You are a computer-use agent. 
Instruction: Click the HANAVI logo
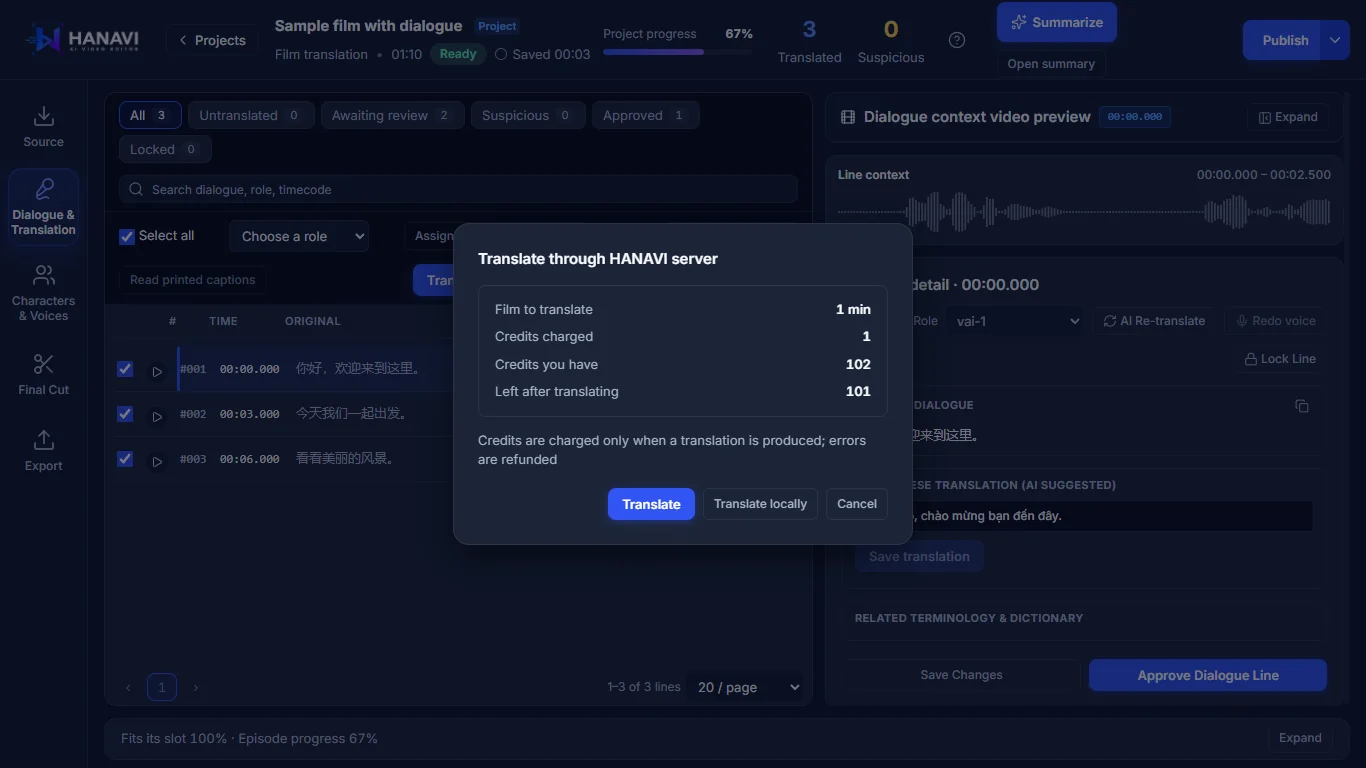point(83,40)
